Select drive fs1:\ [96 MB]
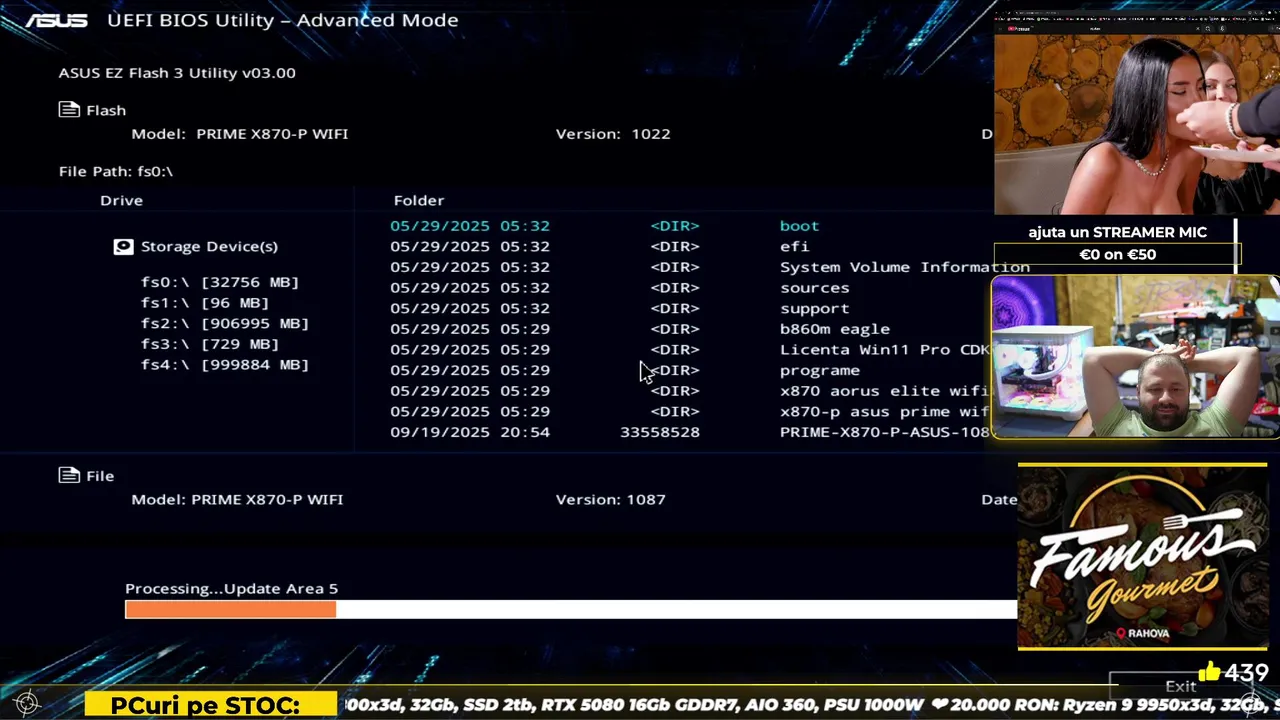The image size is (1280, 720). pos(205,302)
